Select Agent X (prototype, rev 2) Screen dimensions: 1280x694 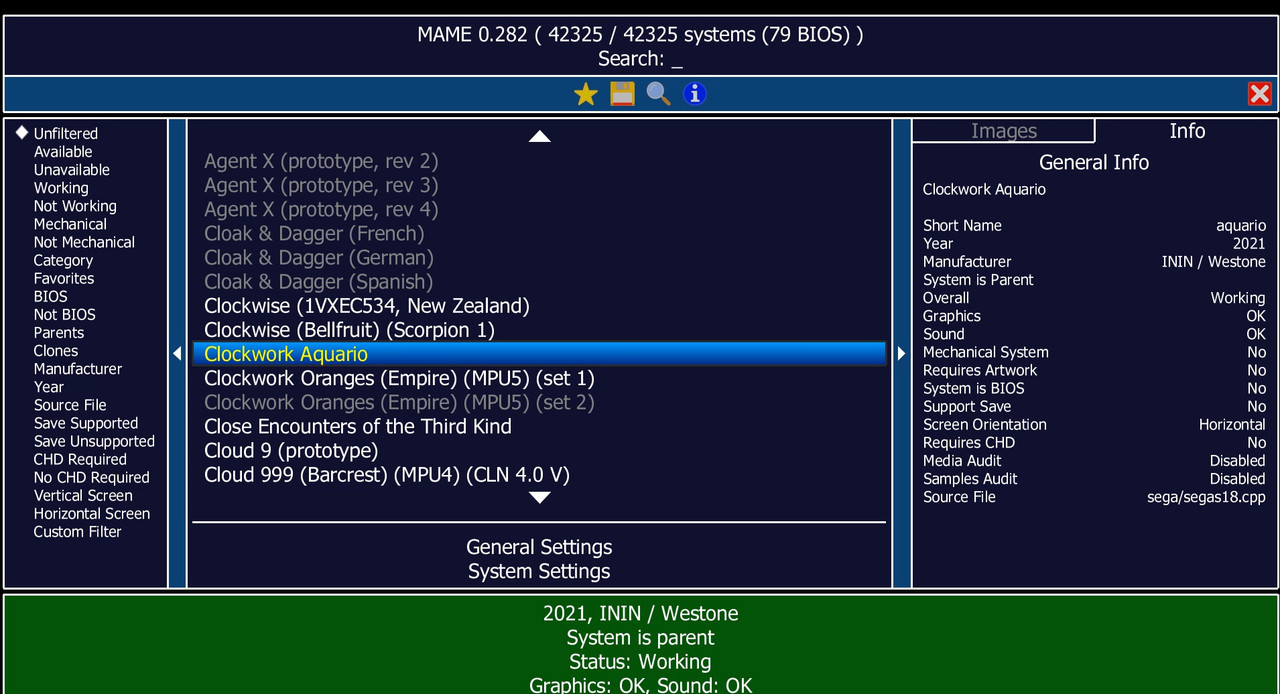click(x=539, y=161)
